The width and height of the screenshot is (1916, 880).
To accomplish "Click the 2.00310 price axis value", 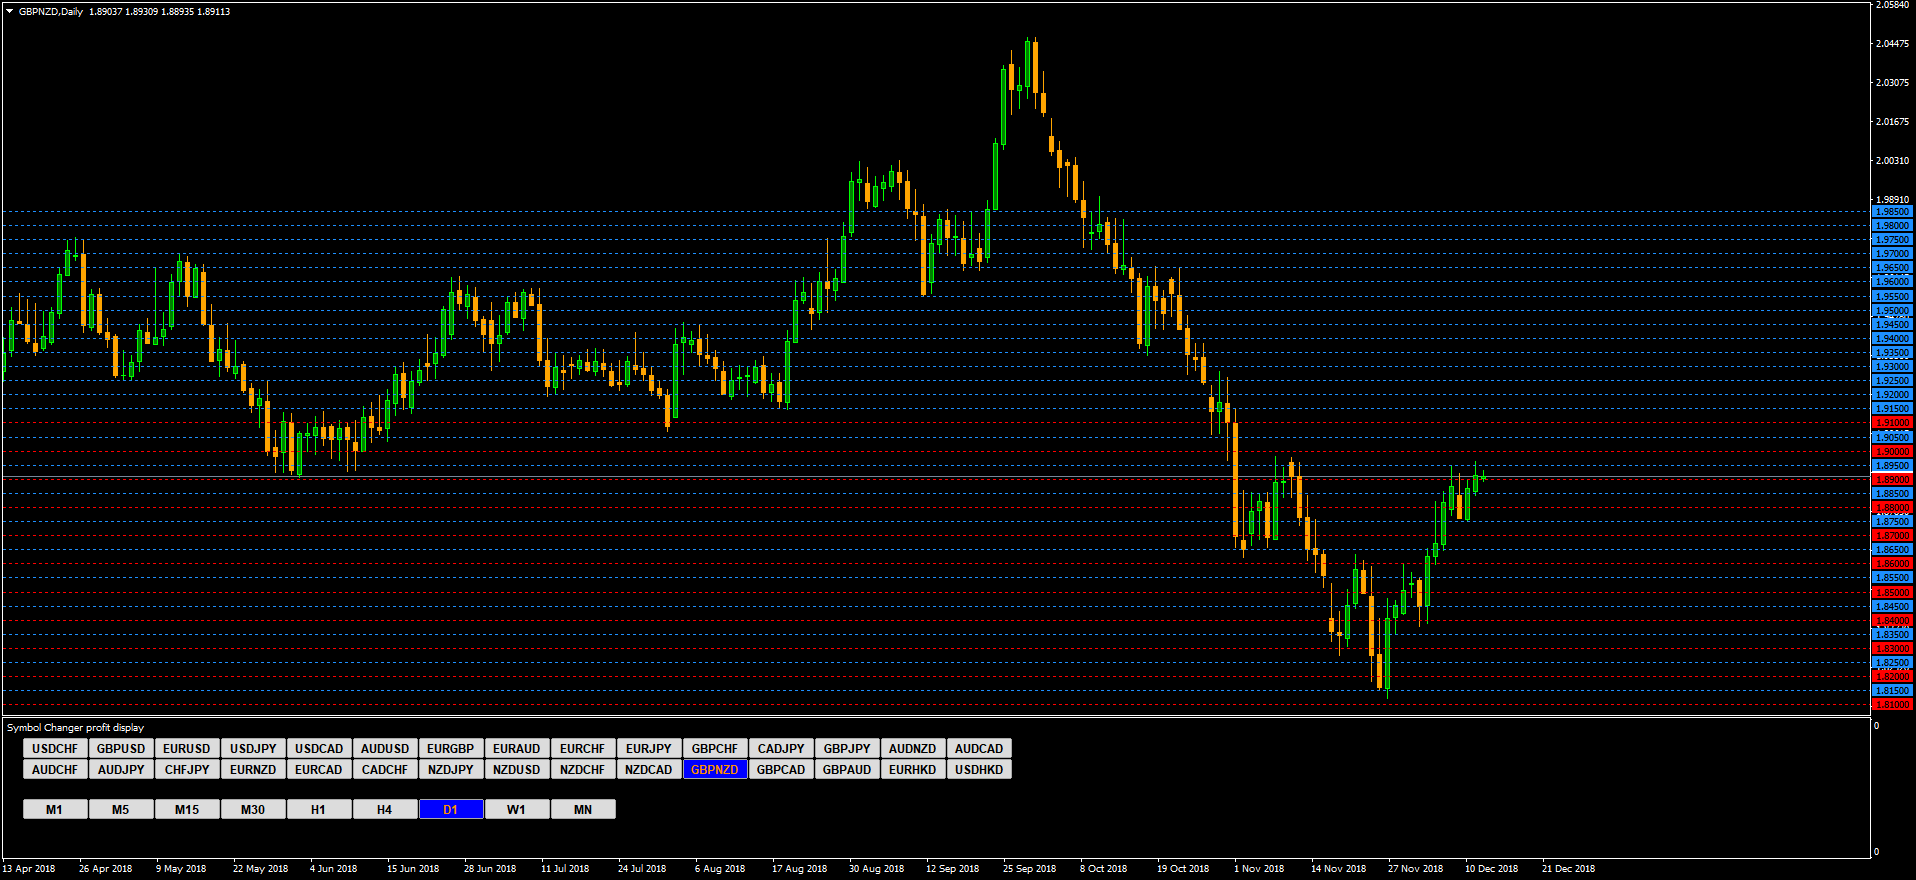I will pos(1892,161).
